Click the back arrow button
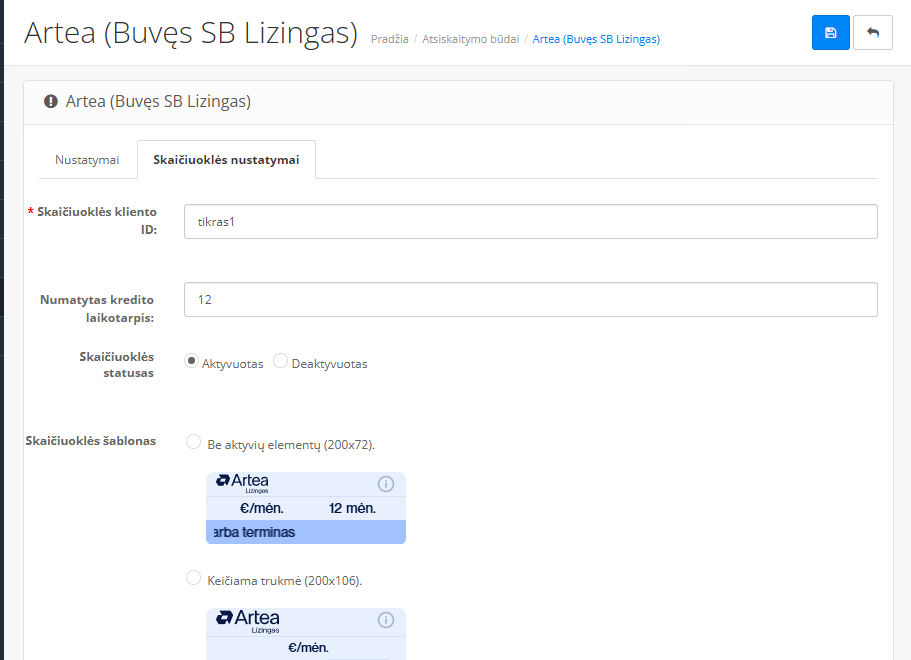This screenshot has width=911, height=660. point(873,33)
